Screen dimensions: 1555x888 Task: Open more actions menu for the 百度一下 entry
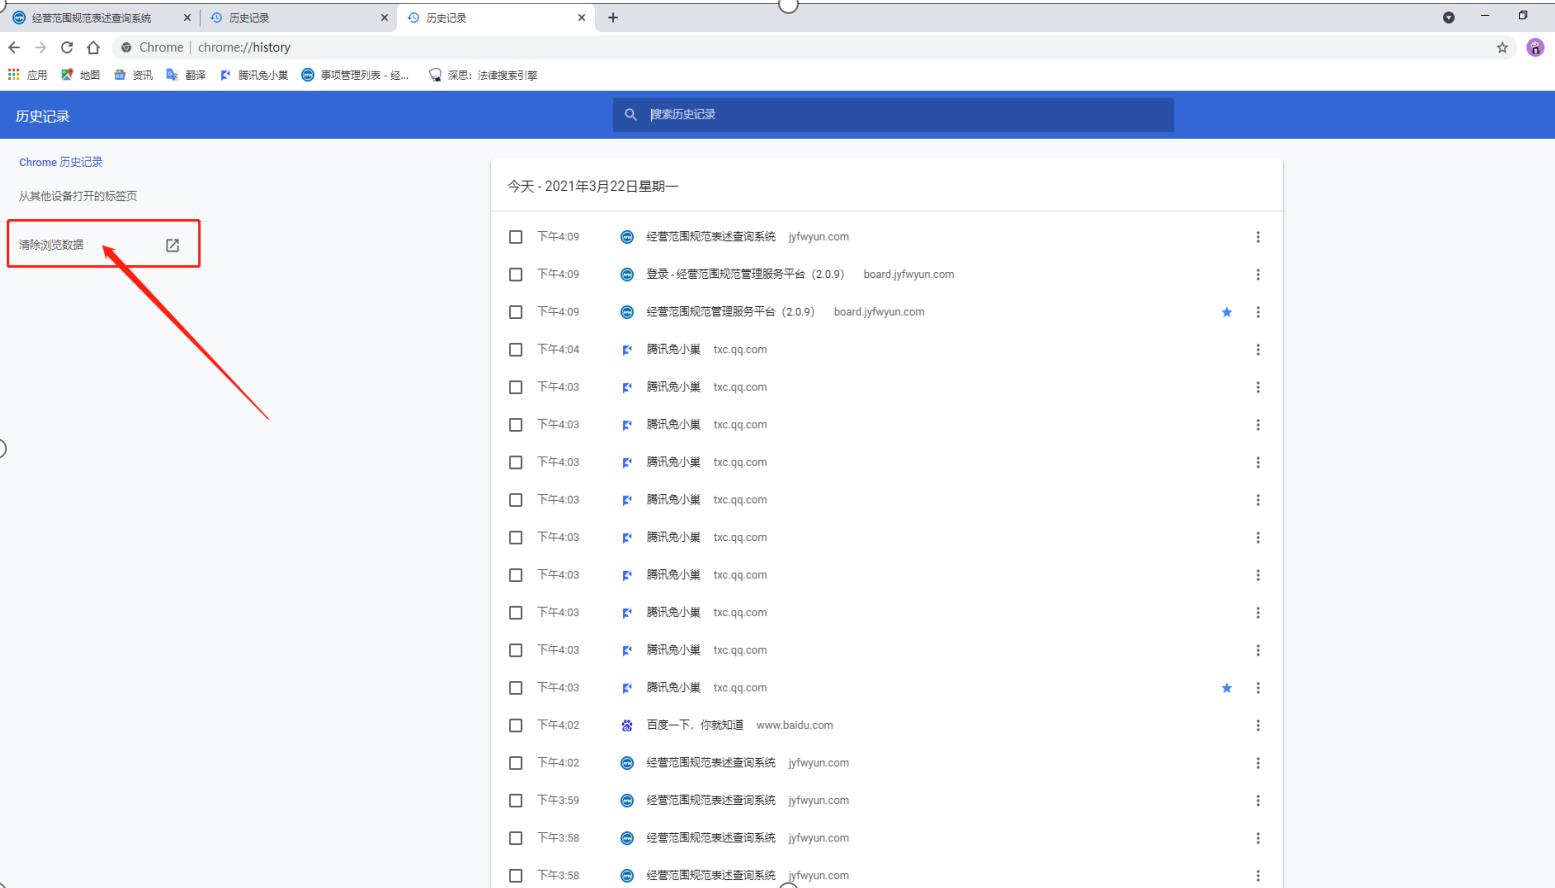[x=1257, y=725]
